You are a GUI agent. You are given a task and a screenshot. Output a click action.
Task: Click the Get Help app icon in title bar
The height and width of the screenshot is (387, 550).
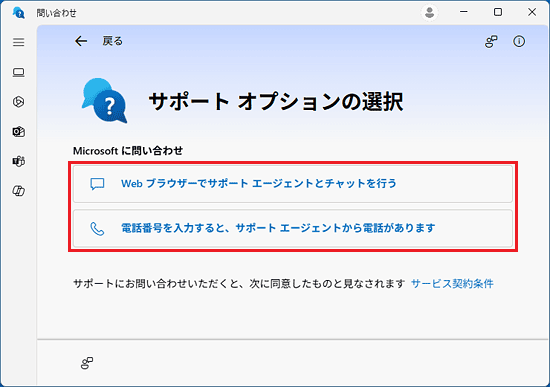pyautogui.click(x=19, y=13)
